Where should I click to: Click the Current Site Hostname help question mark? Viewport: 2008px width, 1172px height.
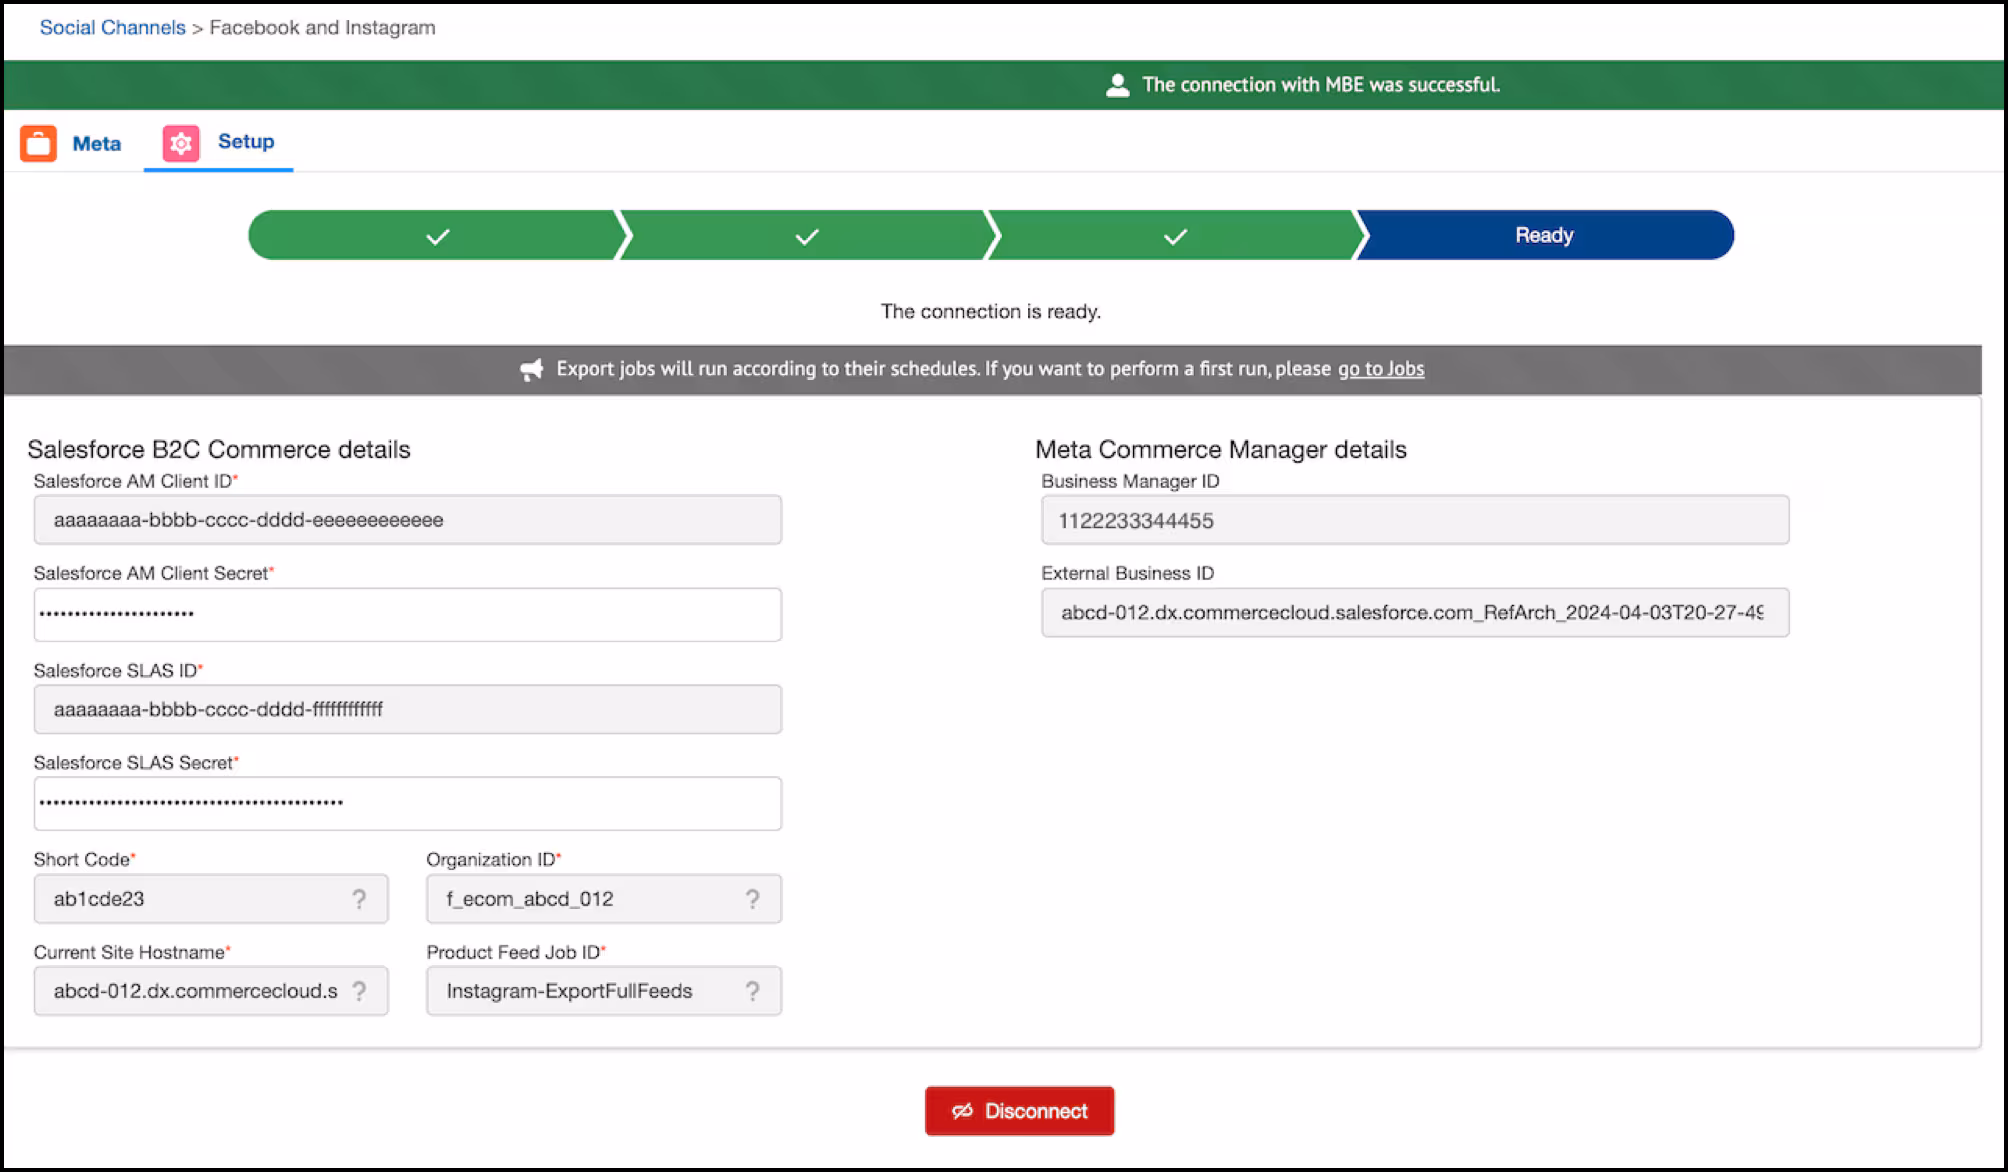[x=359, y=991]
